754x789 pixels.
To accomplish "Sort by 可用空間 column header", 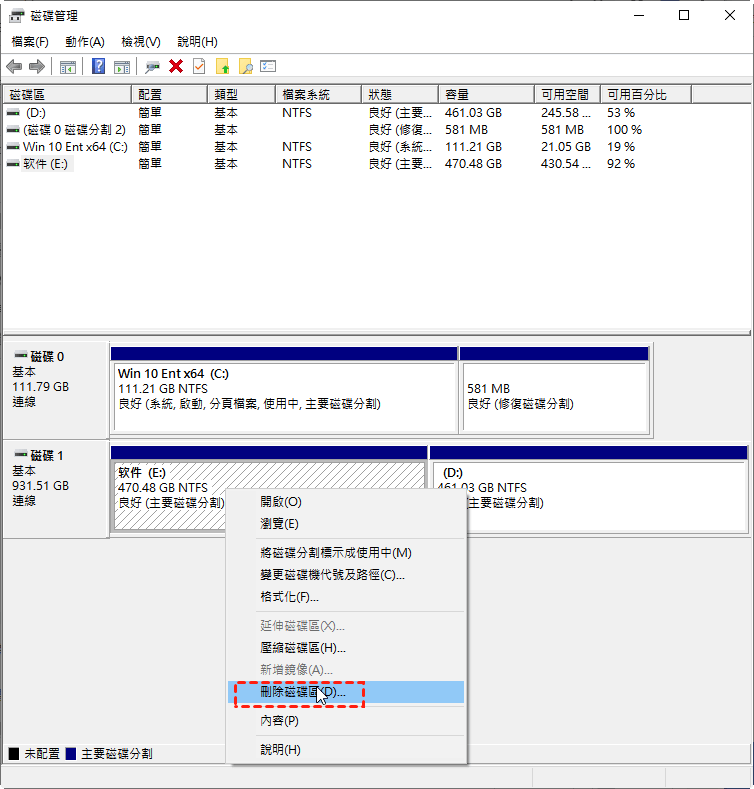I will pyautogui.click(x=568, y=95).
